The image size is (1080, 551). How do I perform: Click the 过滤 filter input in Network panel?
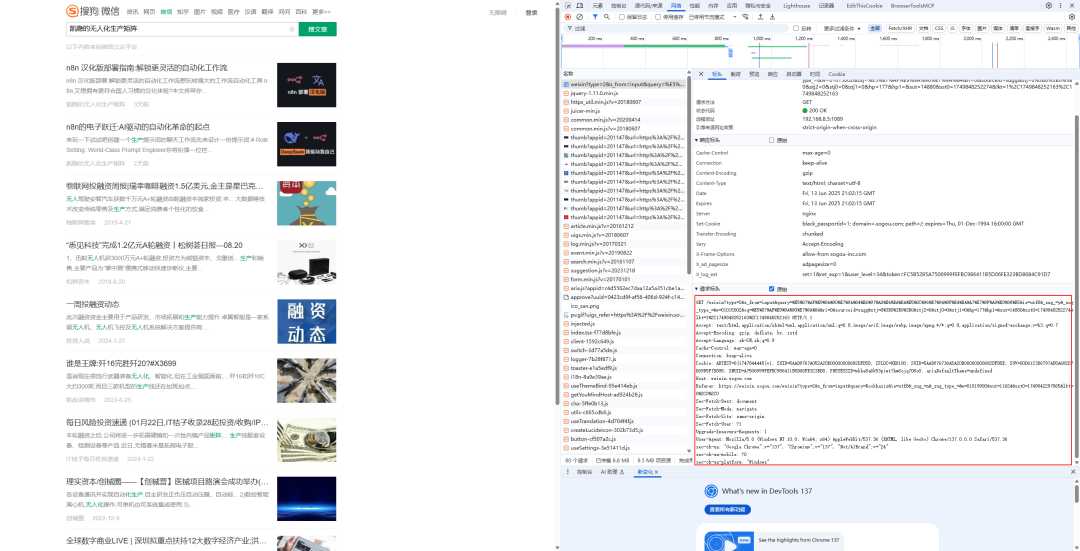678,28
